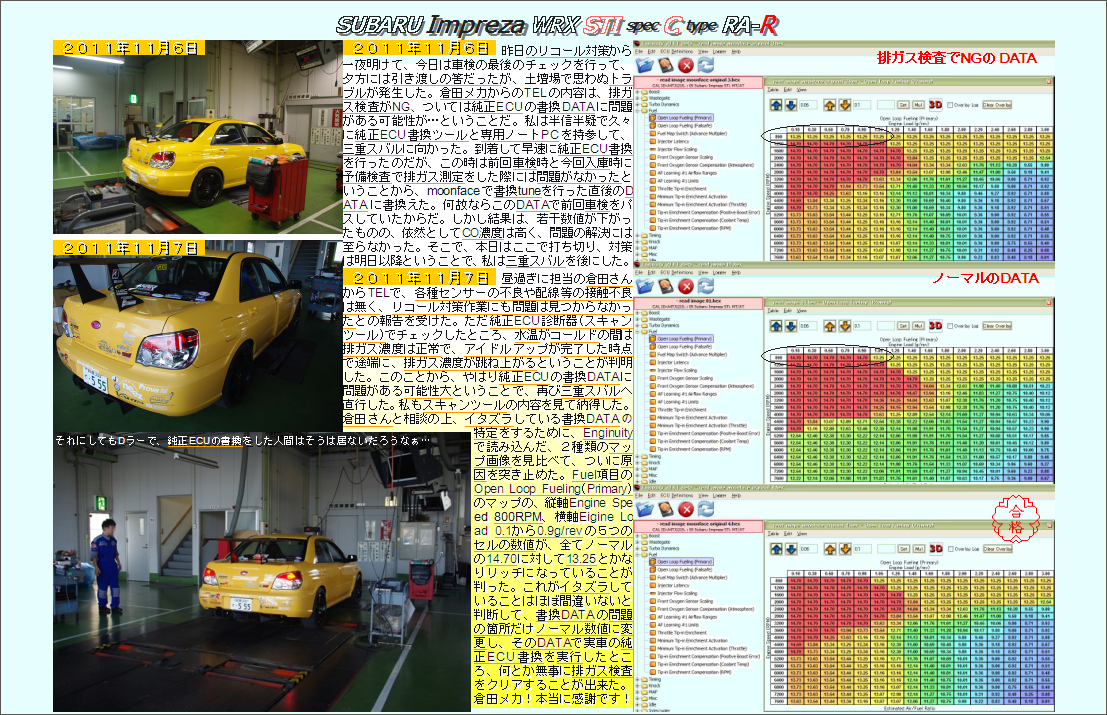Click the Save disk icon in 3.hex window
The height and width of the screenshot is (715, 1107).
666,66
